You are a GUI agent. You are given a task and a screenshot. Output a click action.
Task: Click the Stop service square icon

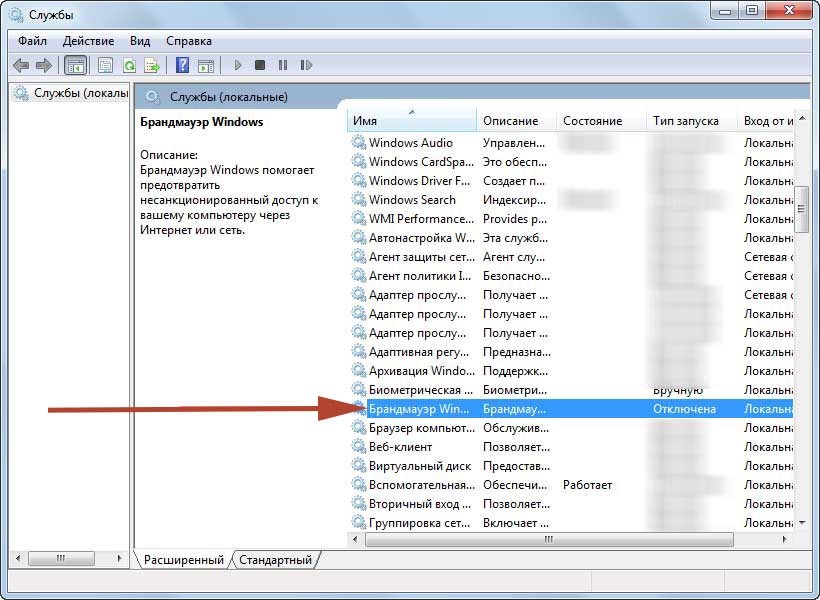260,66
